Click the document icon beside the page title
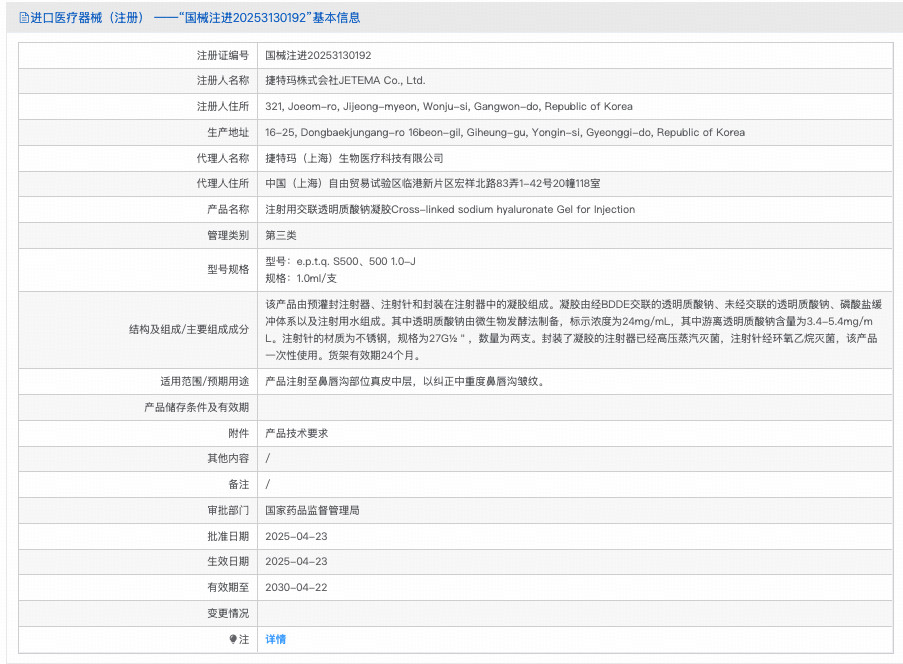 click(x=25, y=18)
